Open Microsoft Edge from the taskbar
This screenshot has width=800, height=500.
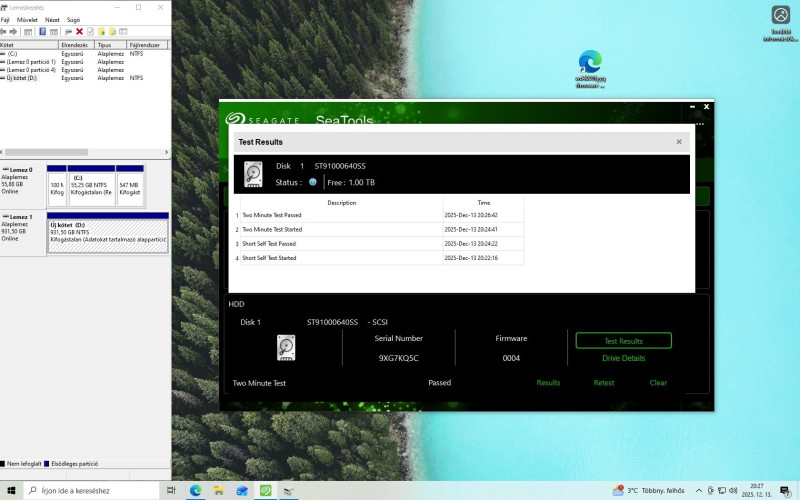pyautogui.click(x=195, y=490)
